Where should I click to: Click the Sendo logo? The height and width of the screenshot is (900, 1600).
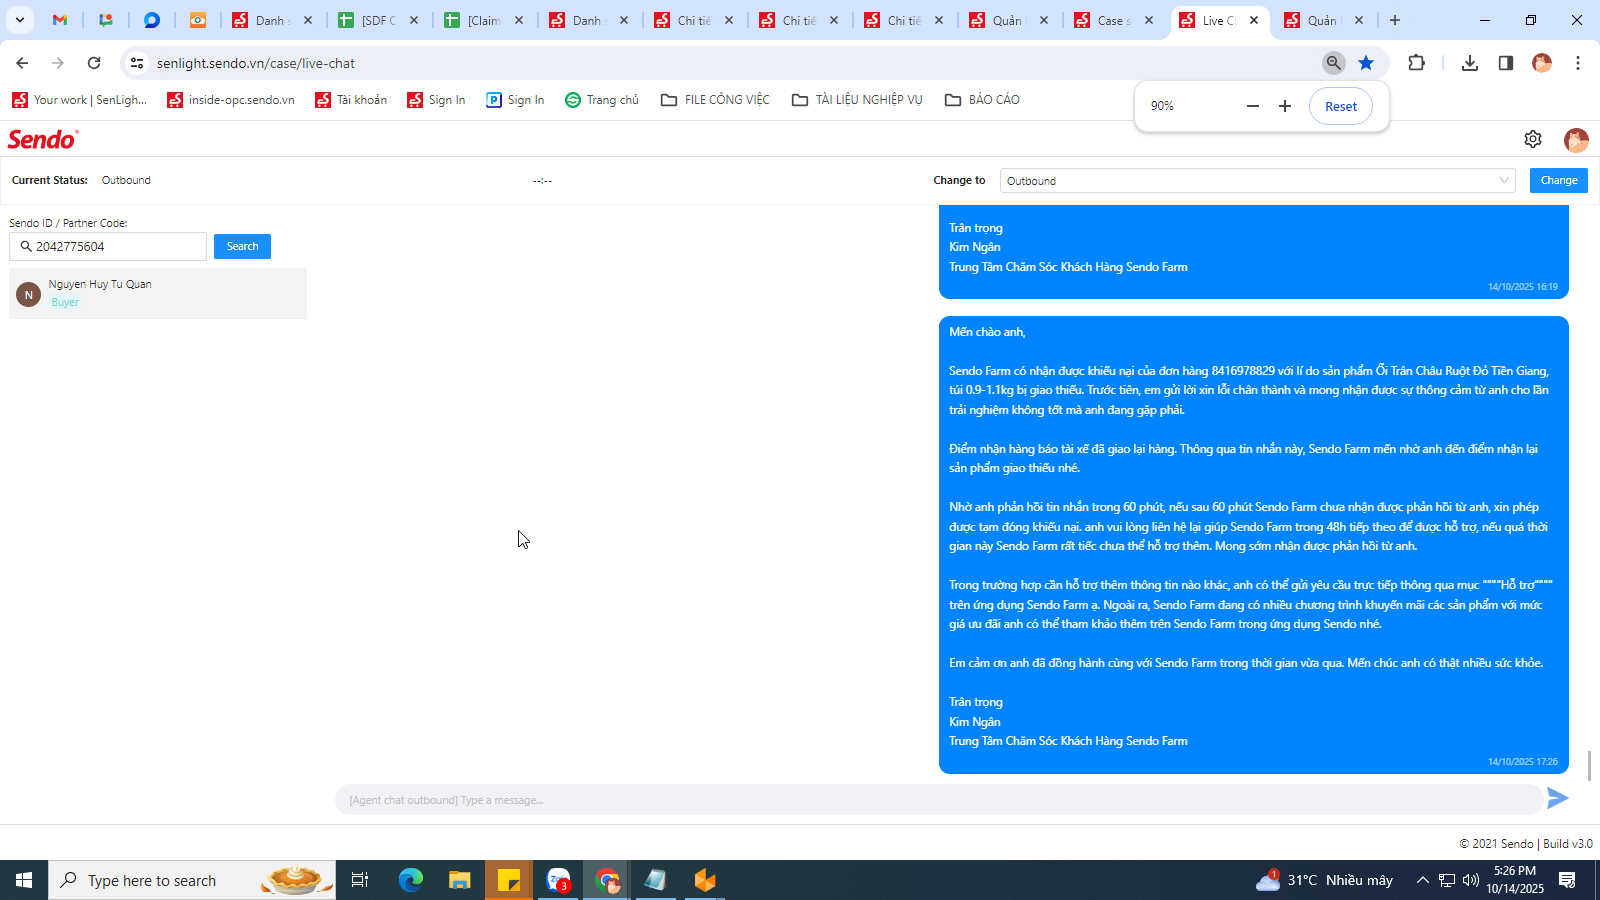point(43,139)
